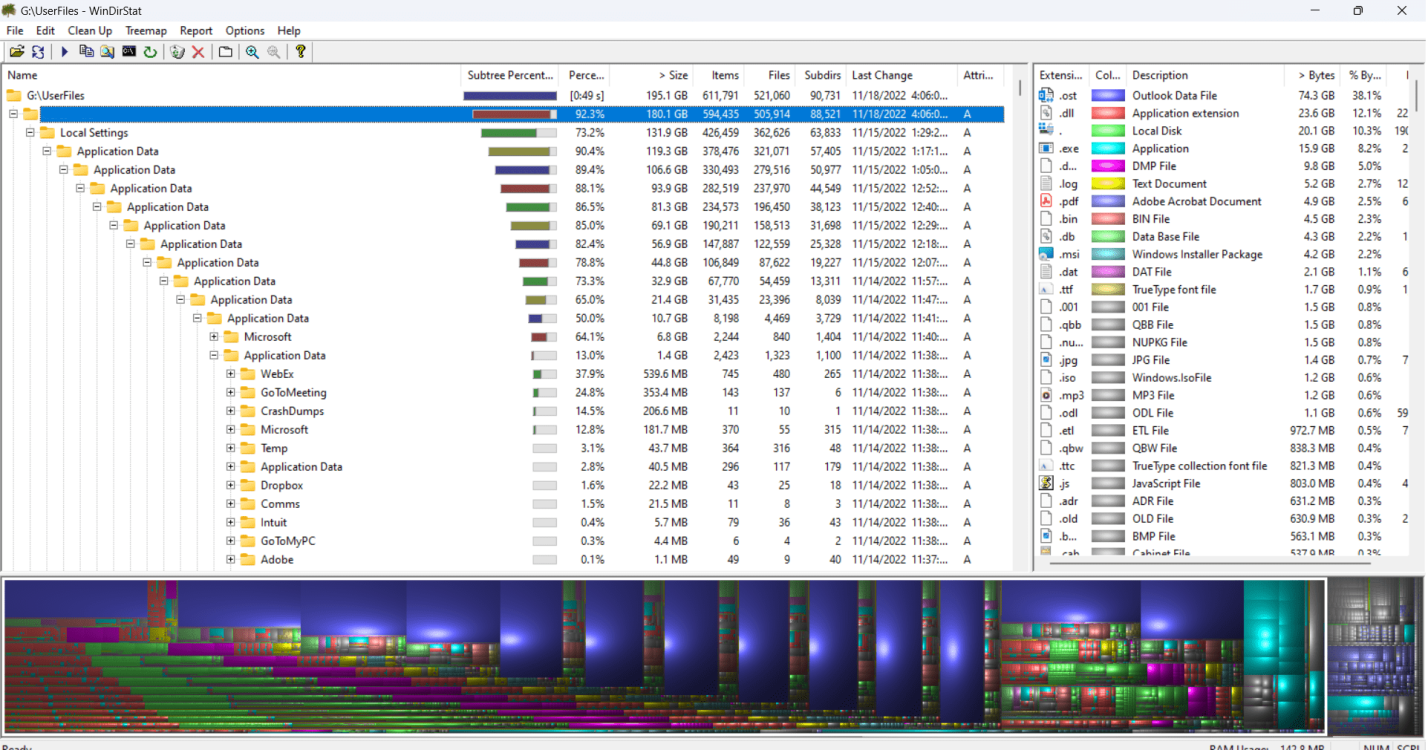Click the .mp3 file type icon
The height and width of the screenshot is (750, 1428).
[x=1046, y=395]
